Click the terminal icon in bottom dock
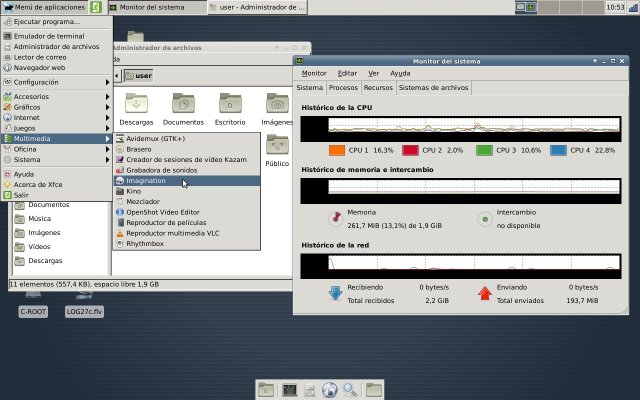640x400 pixels. click(289, 389)
